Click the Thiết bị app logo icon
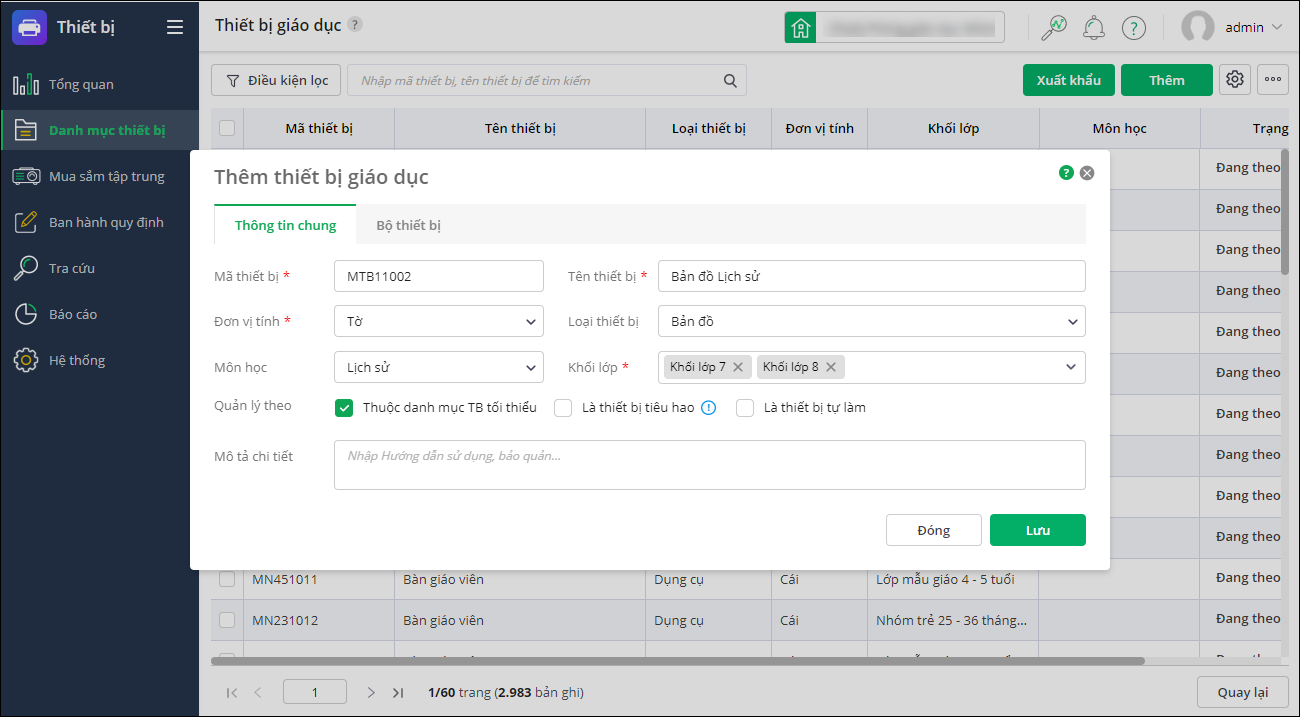This screenshot has height=717, width=1300. [29, 27]
